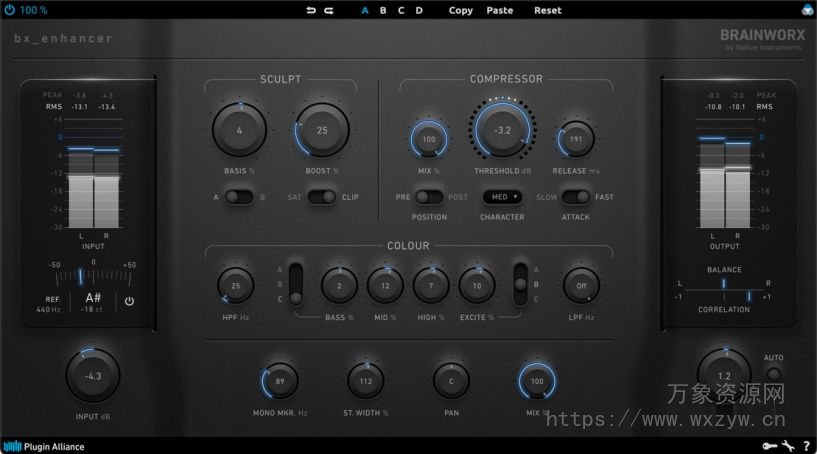Click the output RMS value -10.8
This screenshot has width=817, height=454.
[x=713, y=107]
